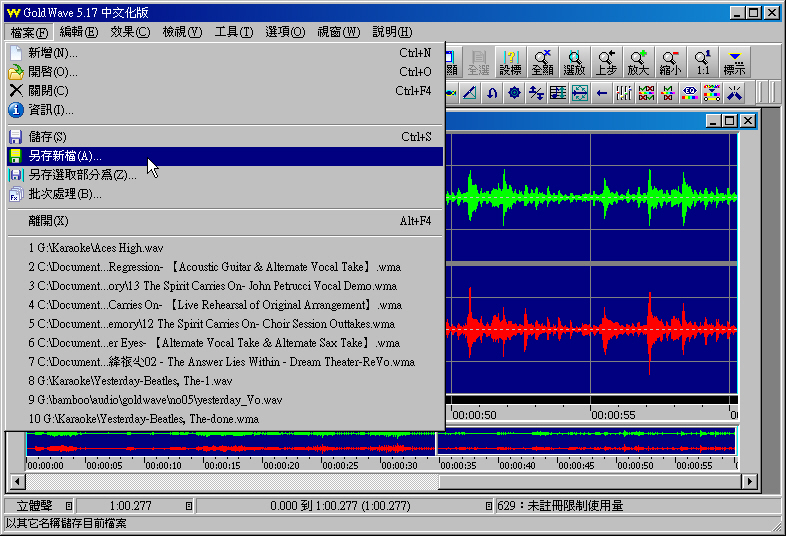Select 另存新檔(A)... in the file menu

click(x=65, y=156)
